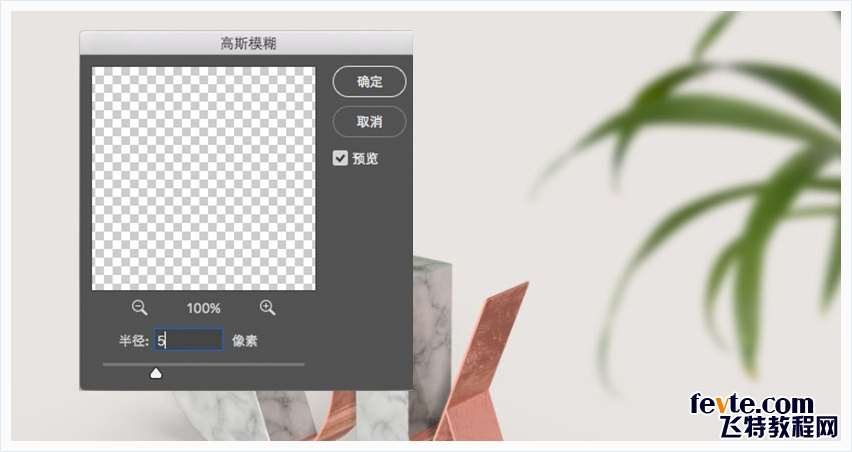This screenshot has height=452, width=852.
Task: Click the transparent checkerboard preview area
Action: (204, 178)
